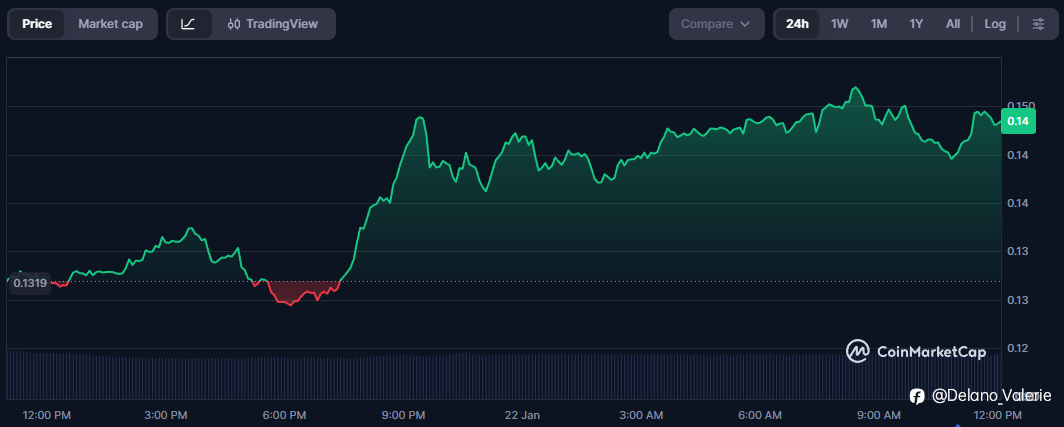Click the 9:00 PM time axis label
The width and height of the screenshot is (1064, 427).
pyautogui.click(x=404, y=414)
